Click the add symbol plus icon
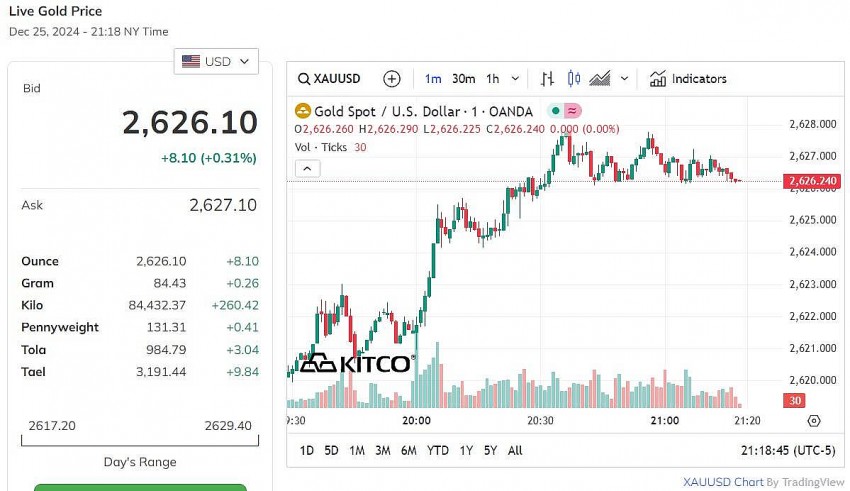Screen dimensions: 850x491 tap(392, 79)
